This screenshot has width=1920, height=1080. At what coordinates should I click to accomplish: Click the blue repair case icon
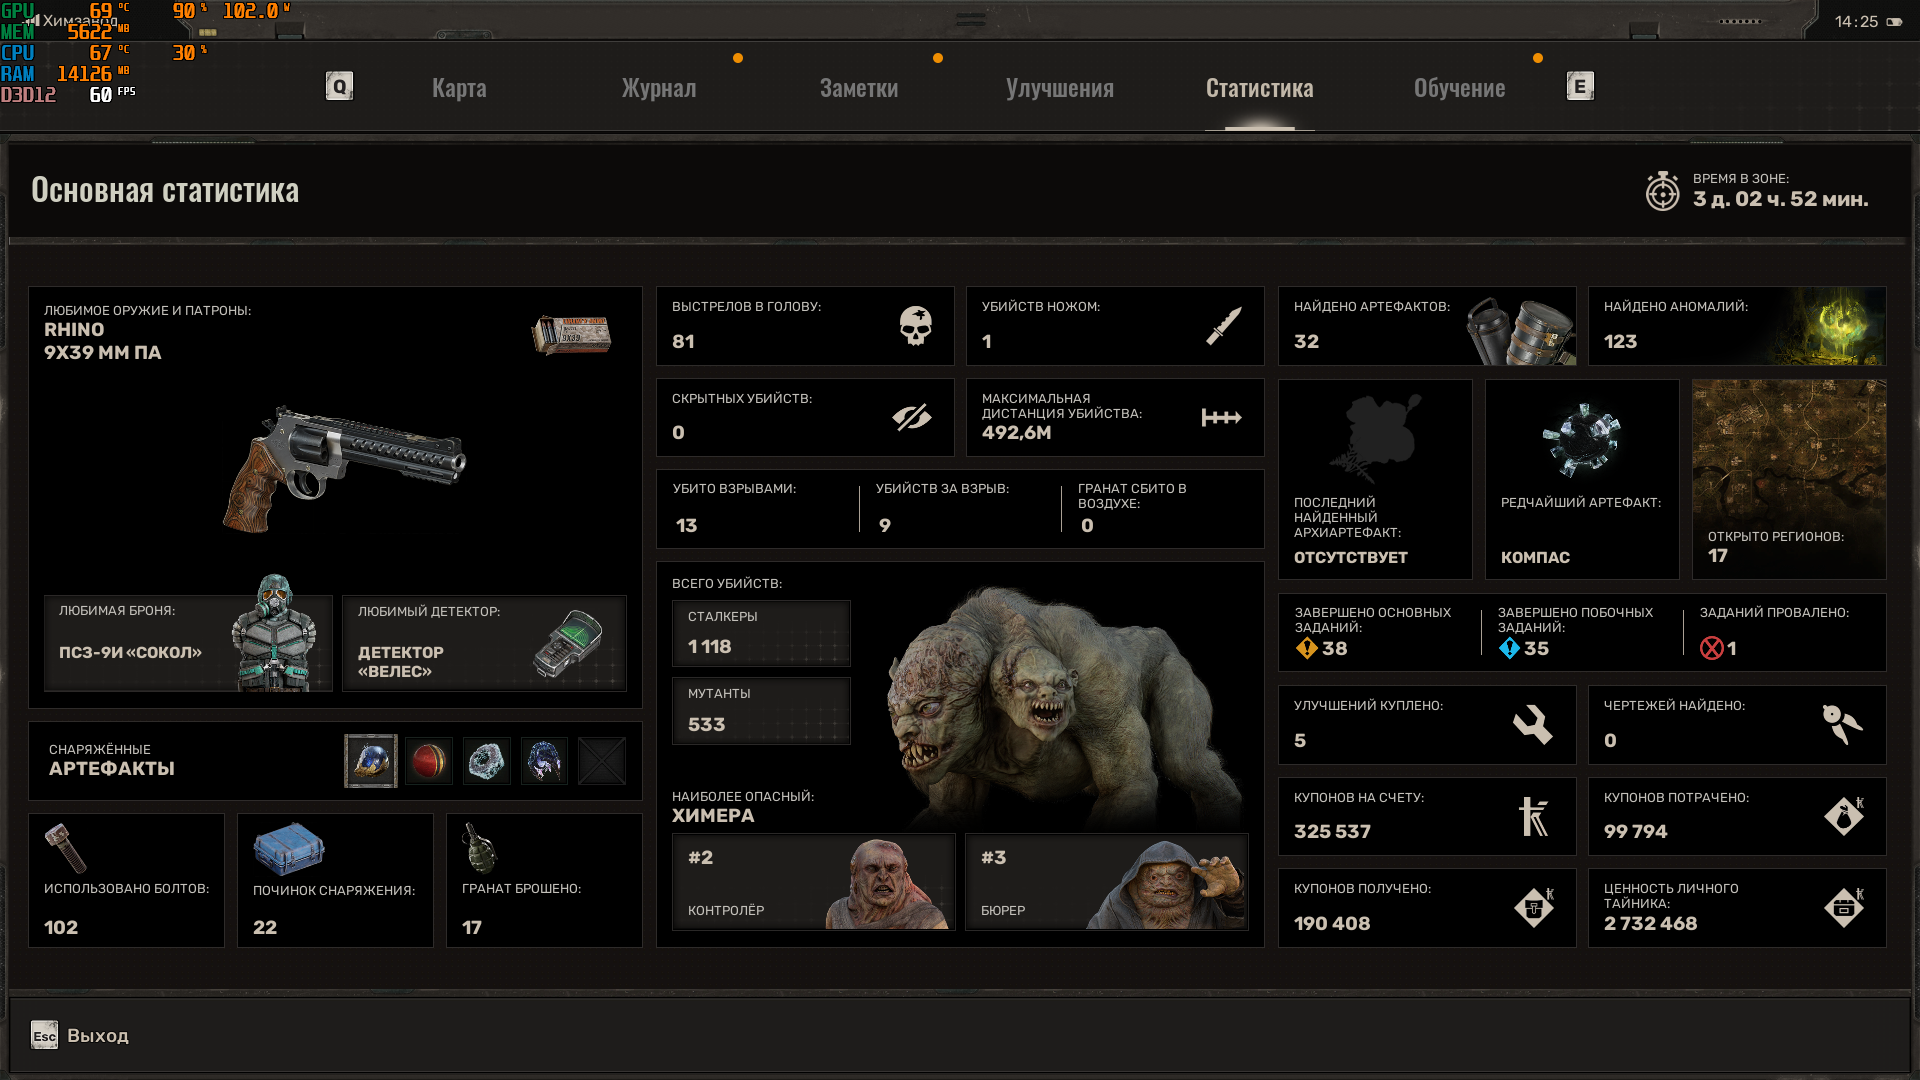[x=289, y=848]
